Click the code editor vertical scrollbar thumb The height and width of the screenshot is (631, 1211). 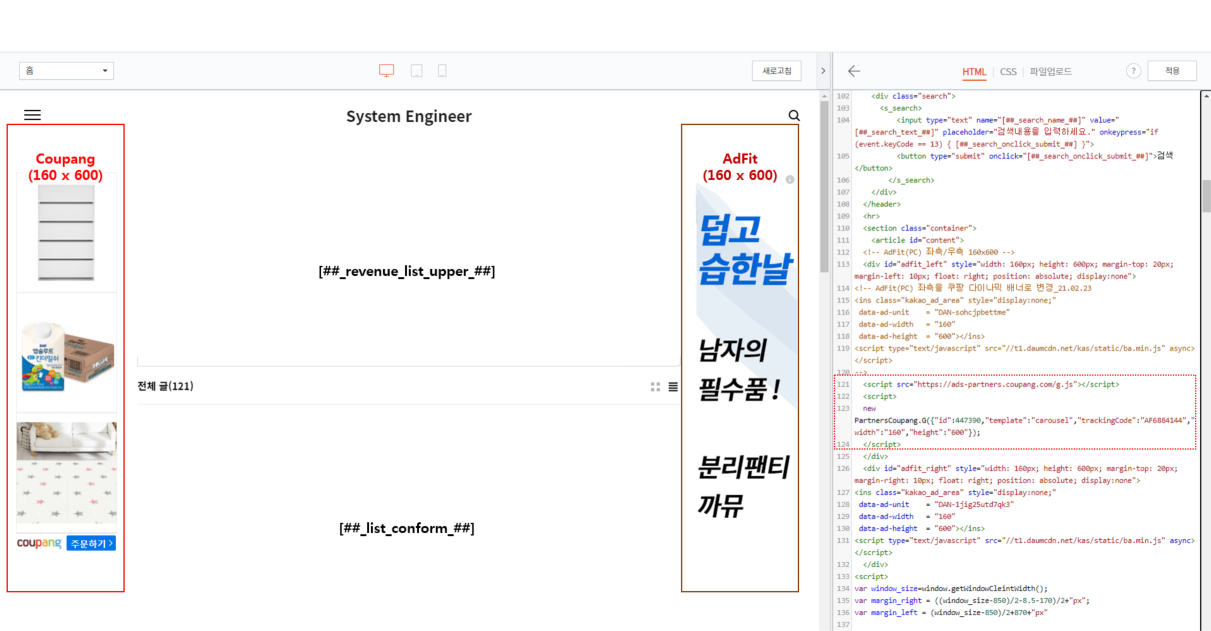click(x=1206, y=195)
